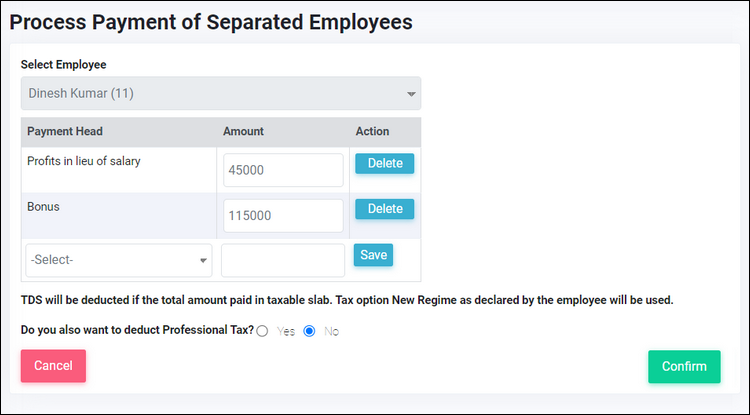Focus the 45000 amount field

(x=283, y=170)
